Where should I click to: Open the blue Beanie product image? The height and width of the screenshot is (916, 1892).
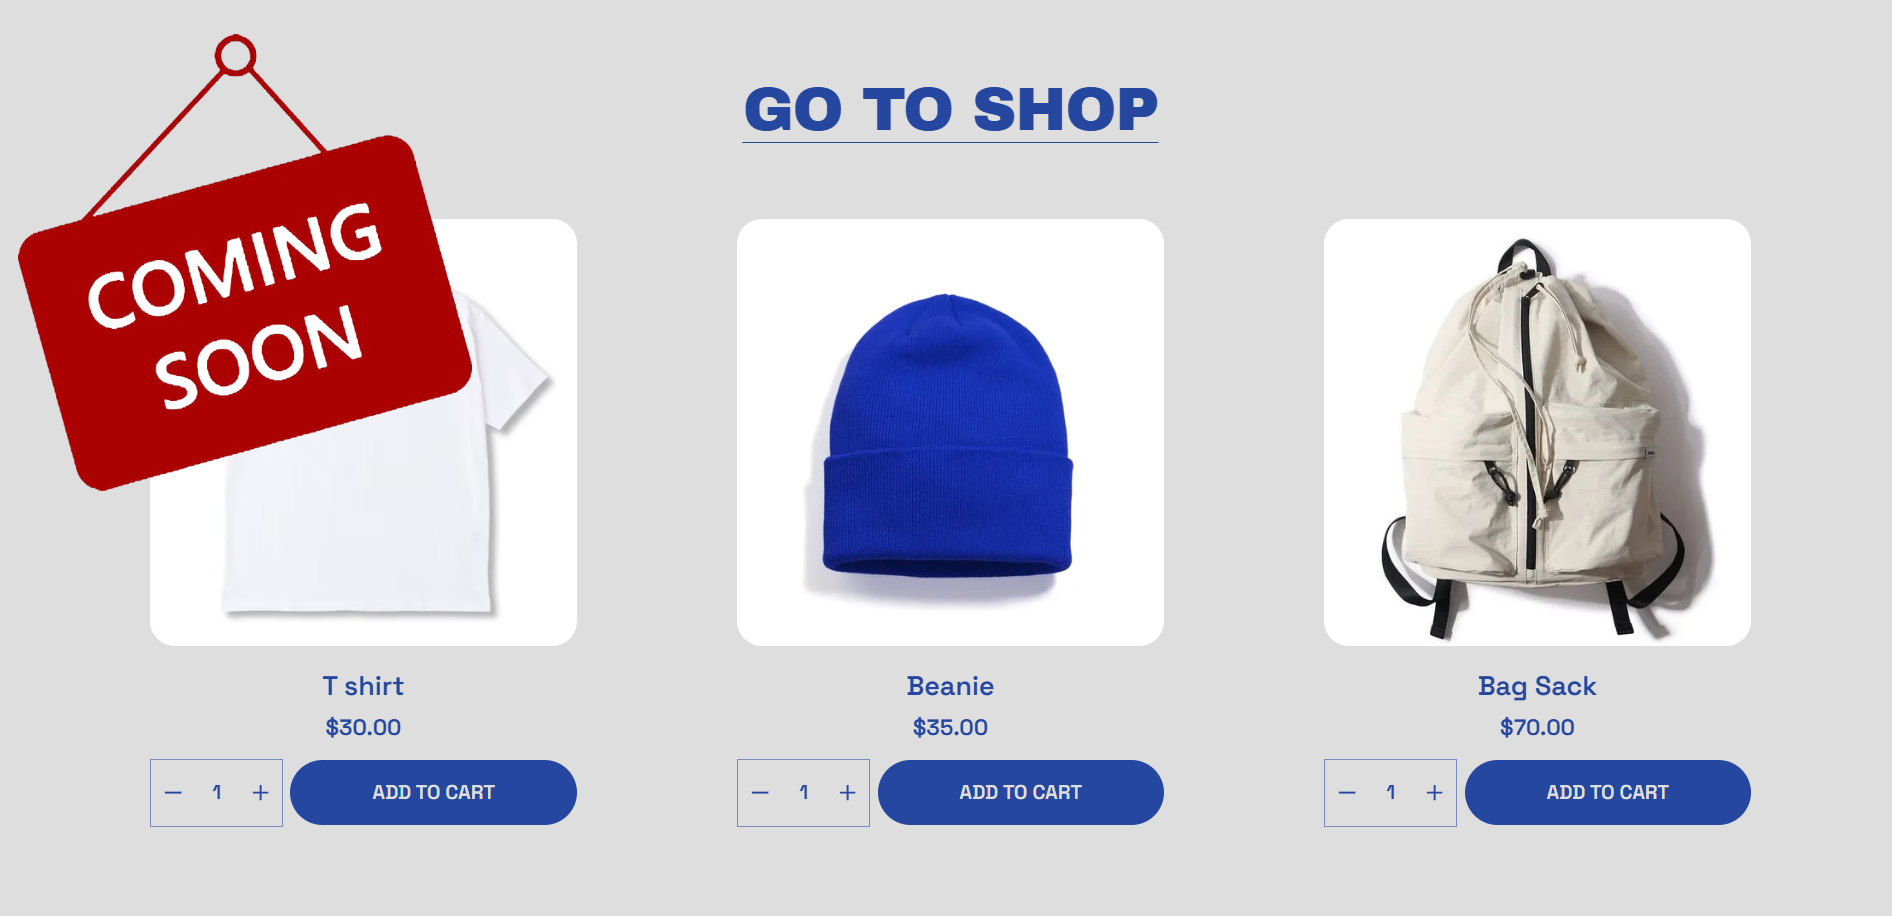tap(950, 432)
